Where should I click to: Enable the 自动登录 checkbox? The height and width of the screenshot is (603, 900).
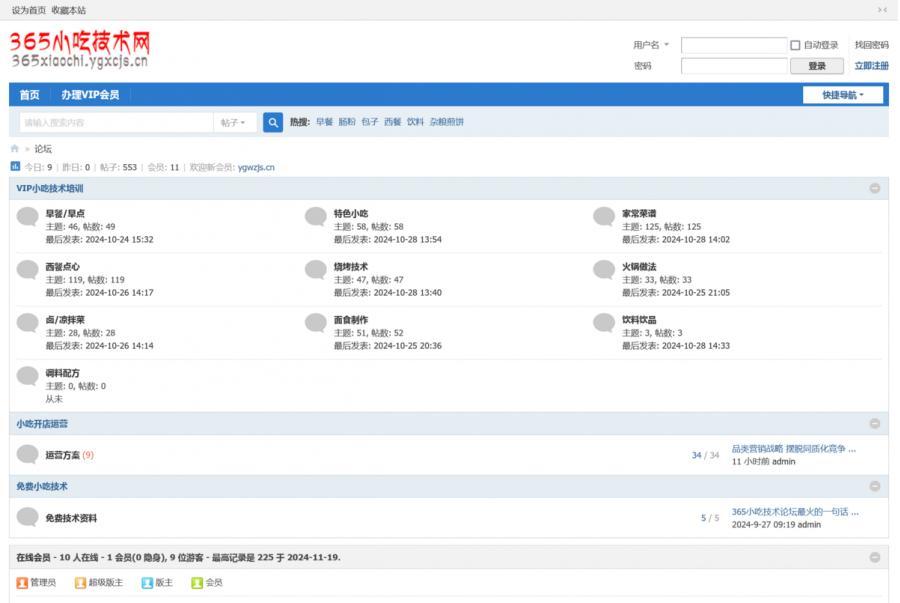point(795,45)
